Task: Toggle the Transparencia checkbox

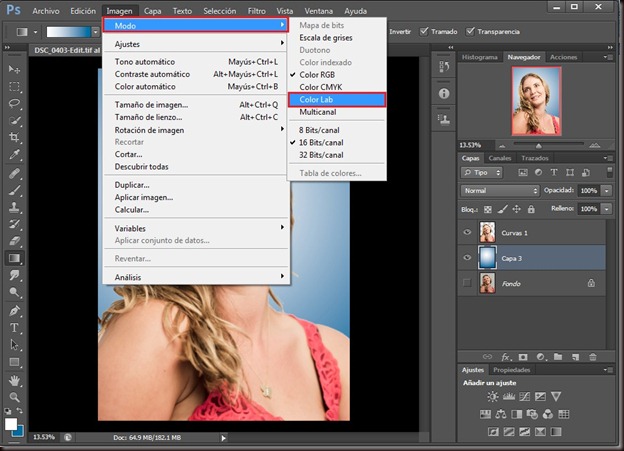Action: click(x=470, y=31)
